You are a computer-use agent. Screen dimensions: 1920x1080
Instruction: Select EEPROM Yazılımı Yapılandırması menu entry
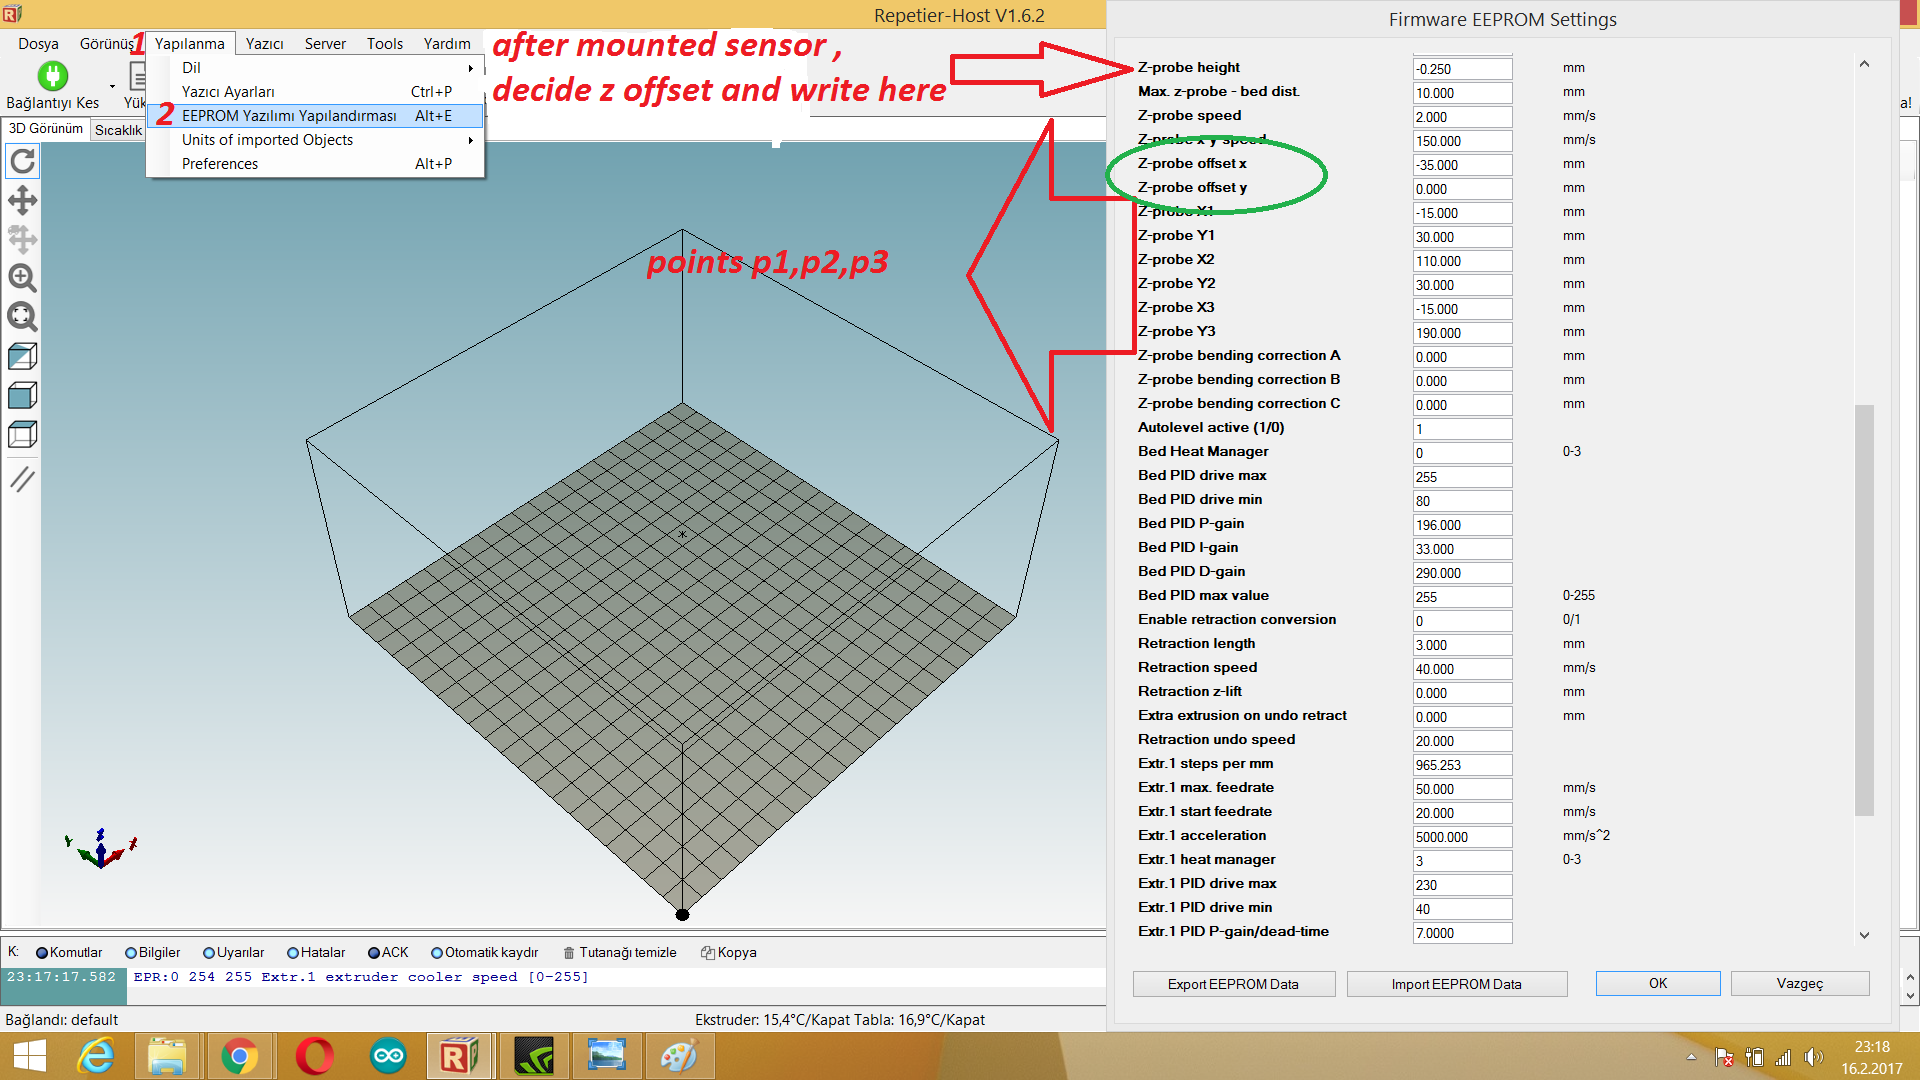[x=316, y=116]
